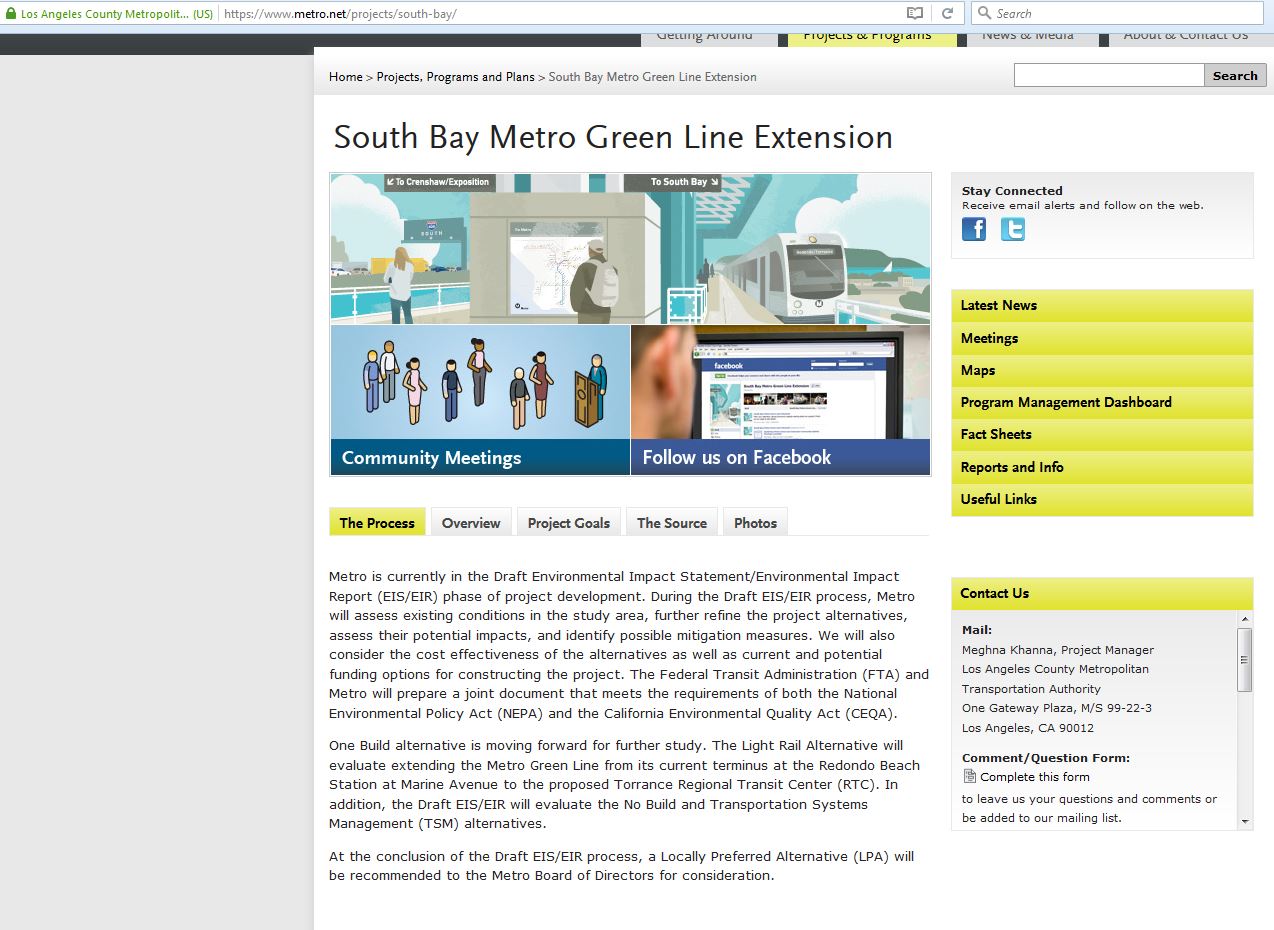The width and height of the screenshot is (1274, 930).
Task: Reload the page using the refresh icon
Action: click(x=947, y=13)
